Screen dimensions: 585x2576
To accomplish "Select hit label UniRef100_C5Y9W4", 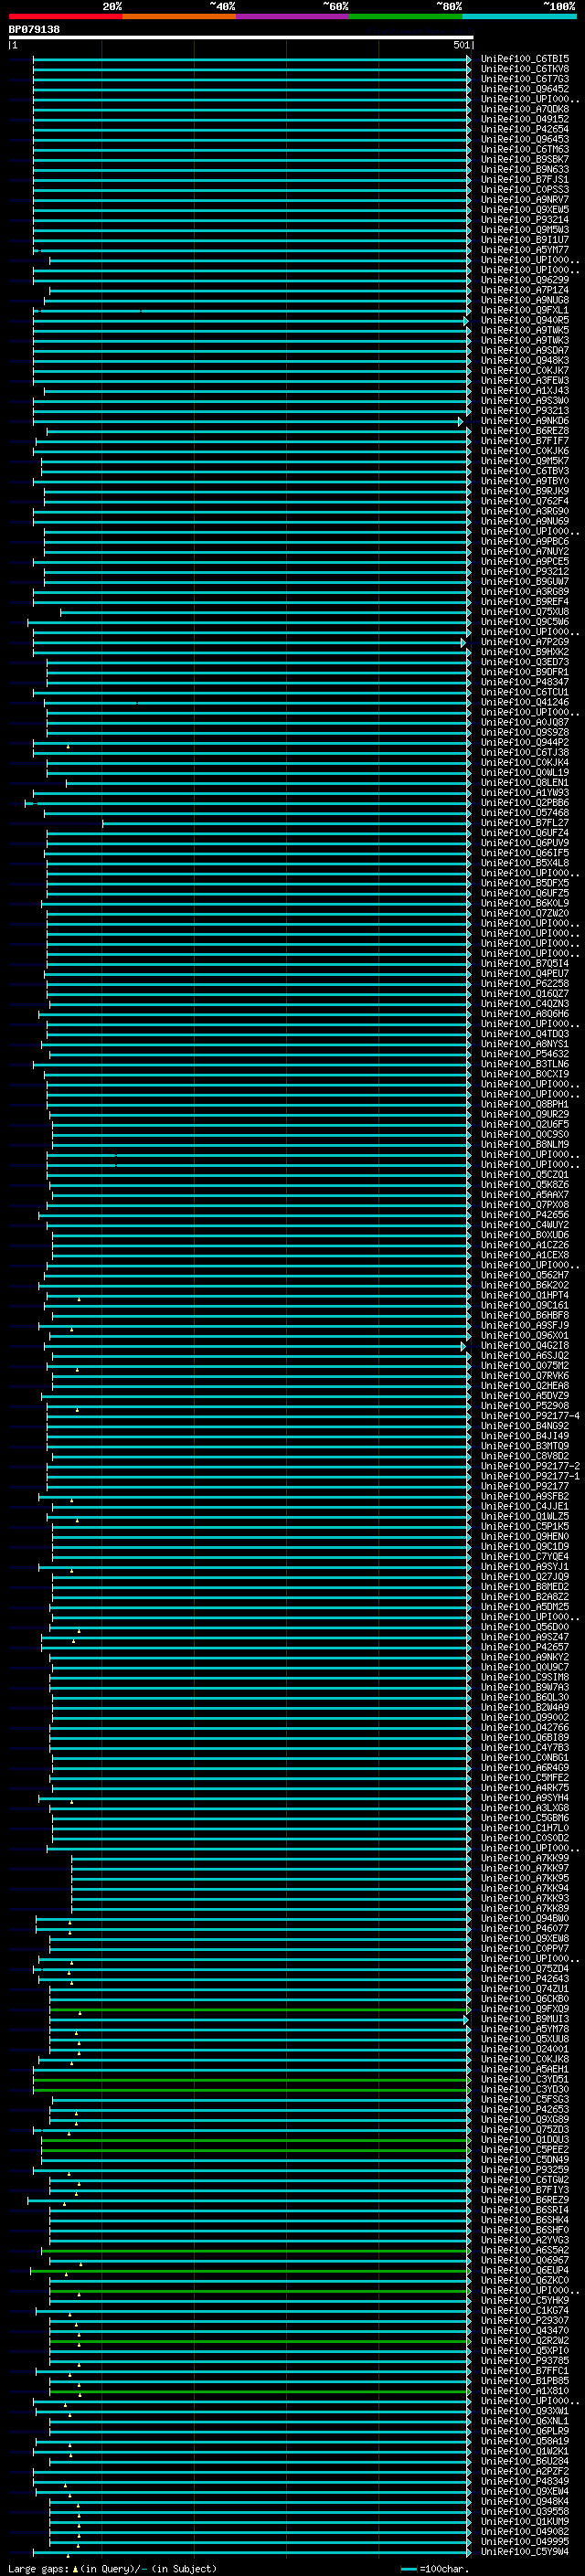I will (524, 2551).
